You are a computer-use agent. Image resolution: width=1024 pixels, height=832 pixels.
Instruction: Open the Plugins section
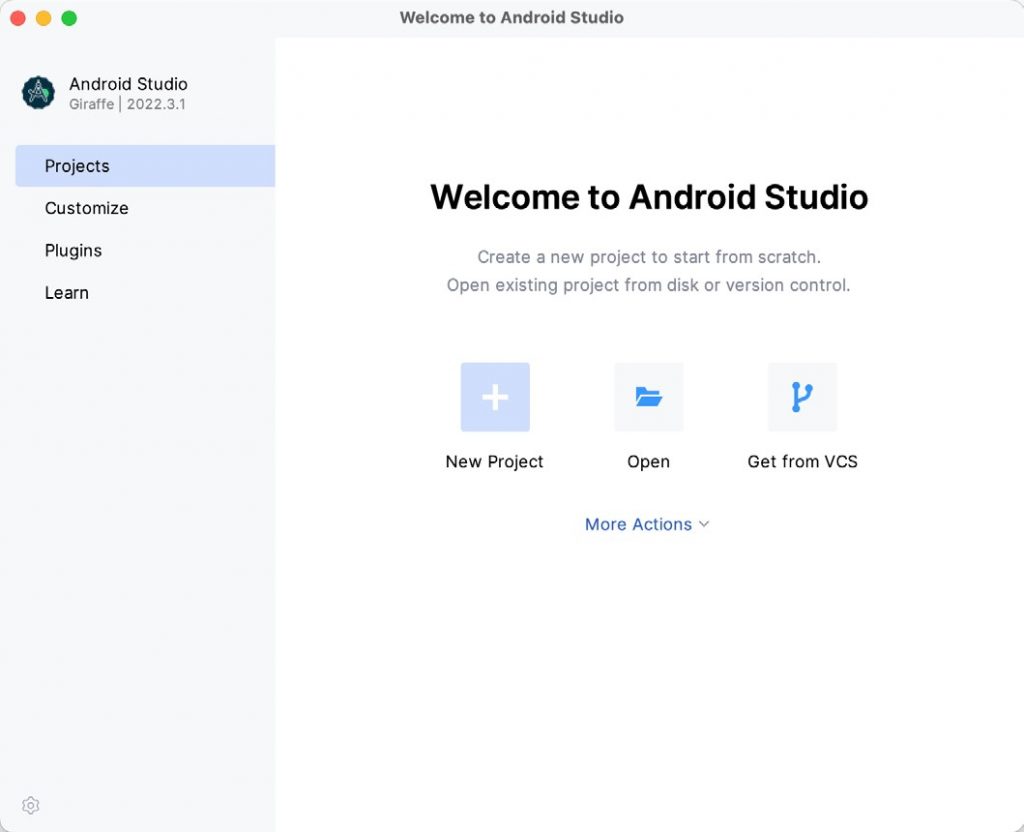73,250
